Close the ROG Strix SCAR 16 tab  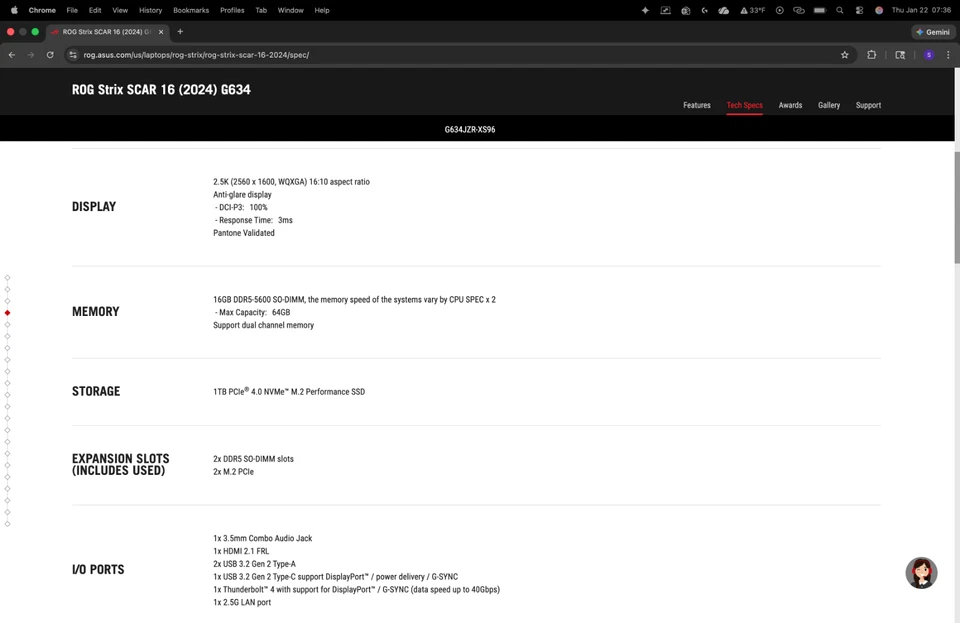click(x=161, y=32)
